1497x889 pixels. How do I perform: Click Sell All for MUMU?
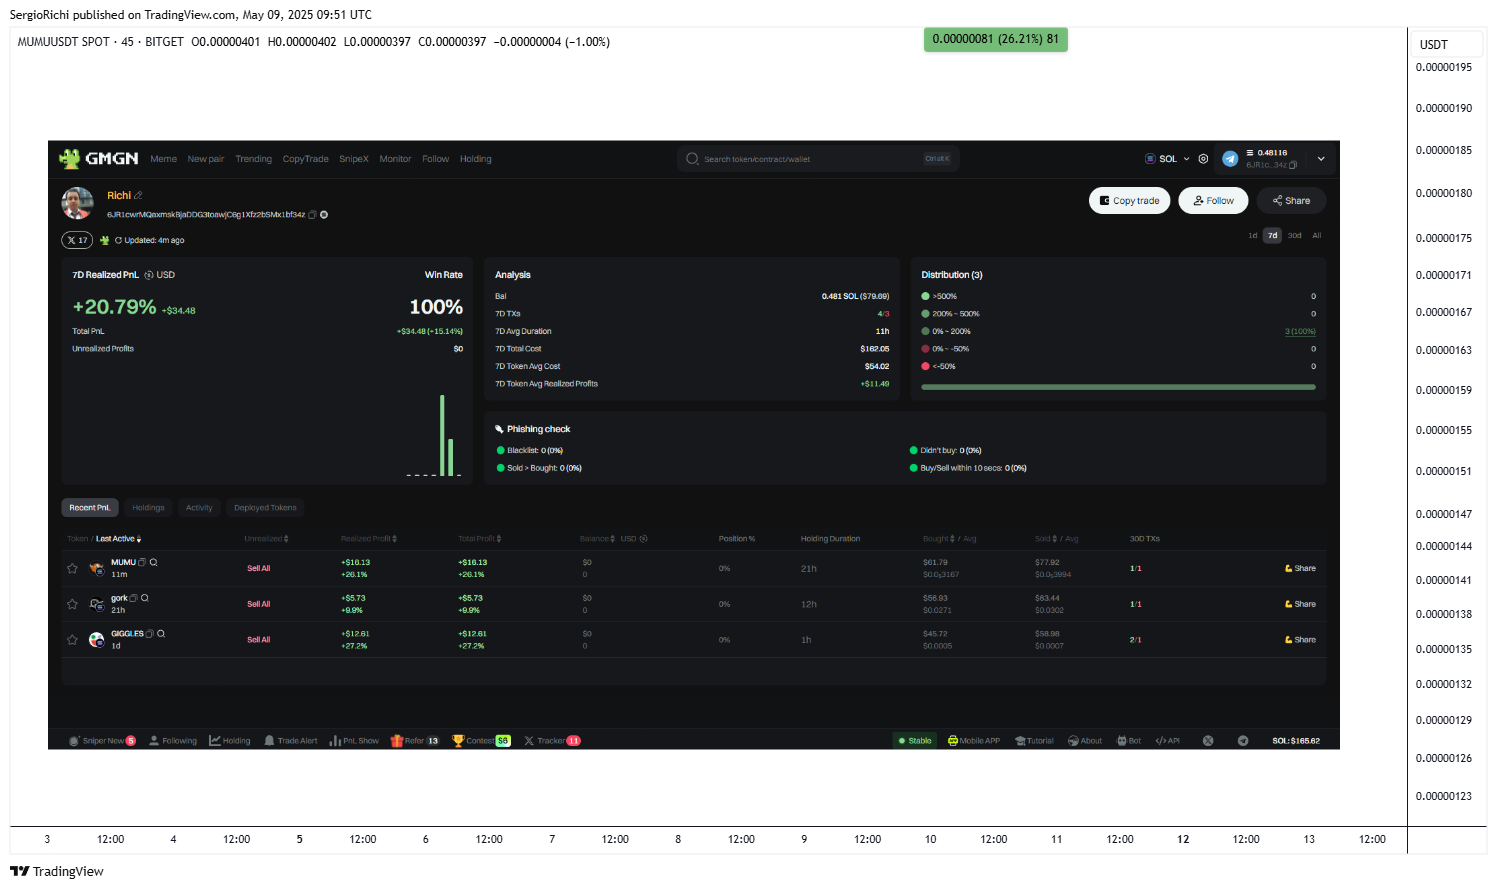click(x=259, y=568)
